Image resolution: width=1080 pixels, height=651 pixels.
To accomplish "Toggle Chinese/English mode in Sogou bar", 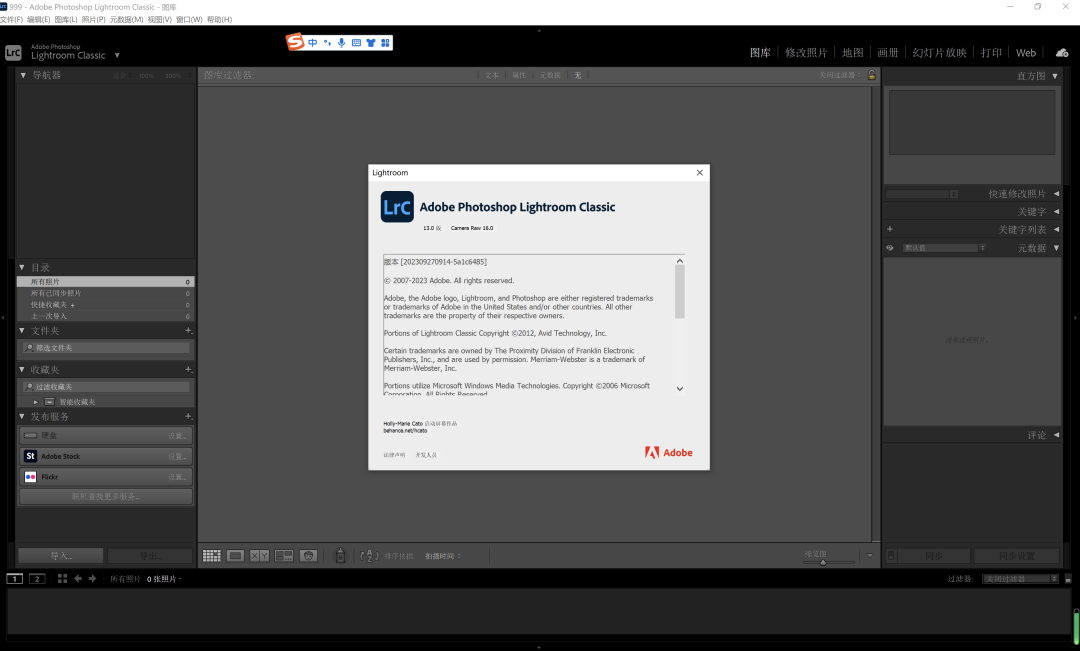I will coord(313,43).
